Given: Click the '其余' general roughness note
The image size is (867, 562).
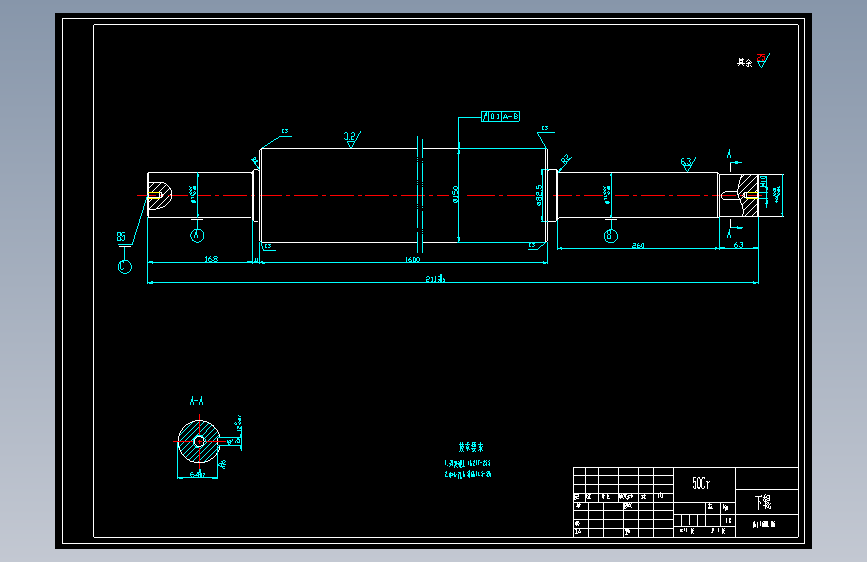Looking at the screenshot, I should point(744,63).
